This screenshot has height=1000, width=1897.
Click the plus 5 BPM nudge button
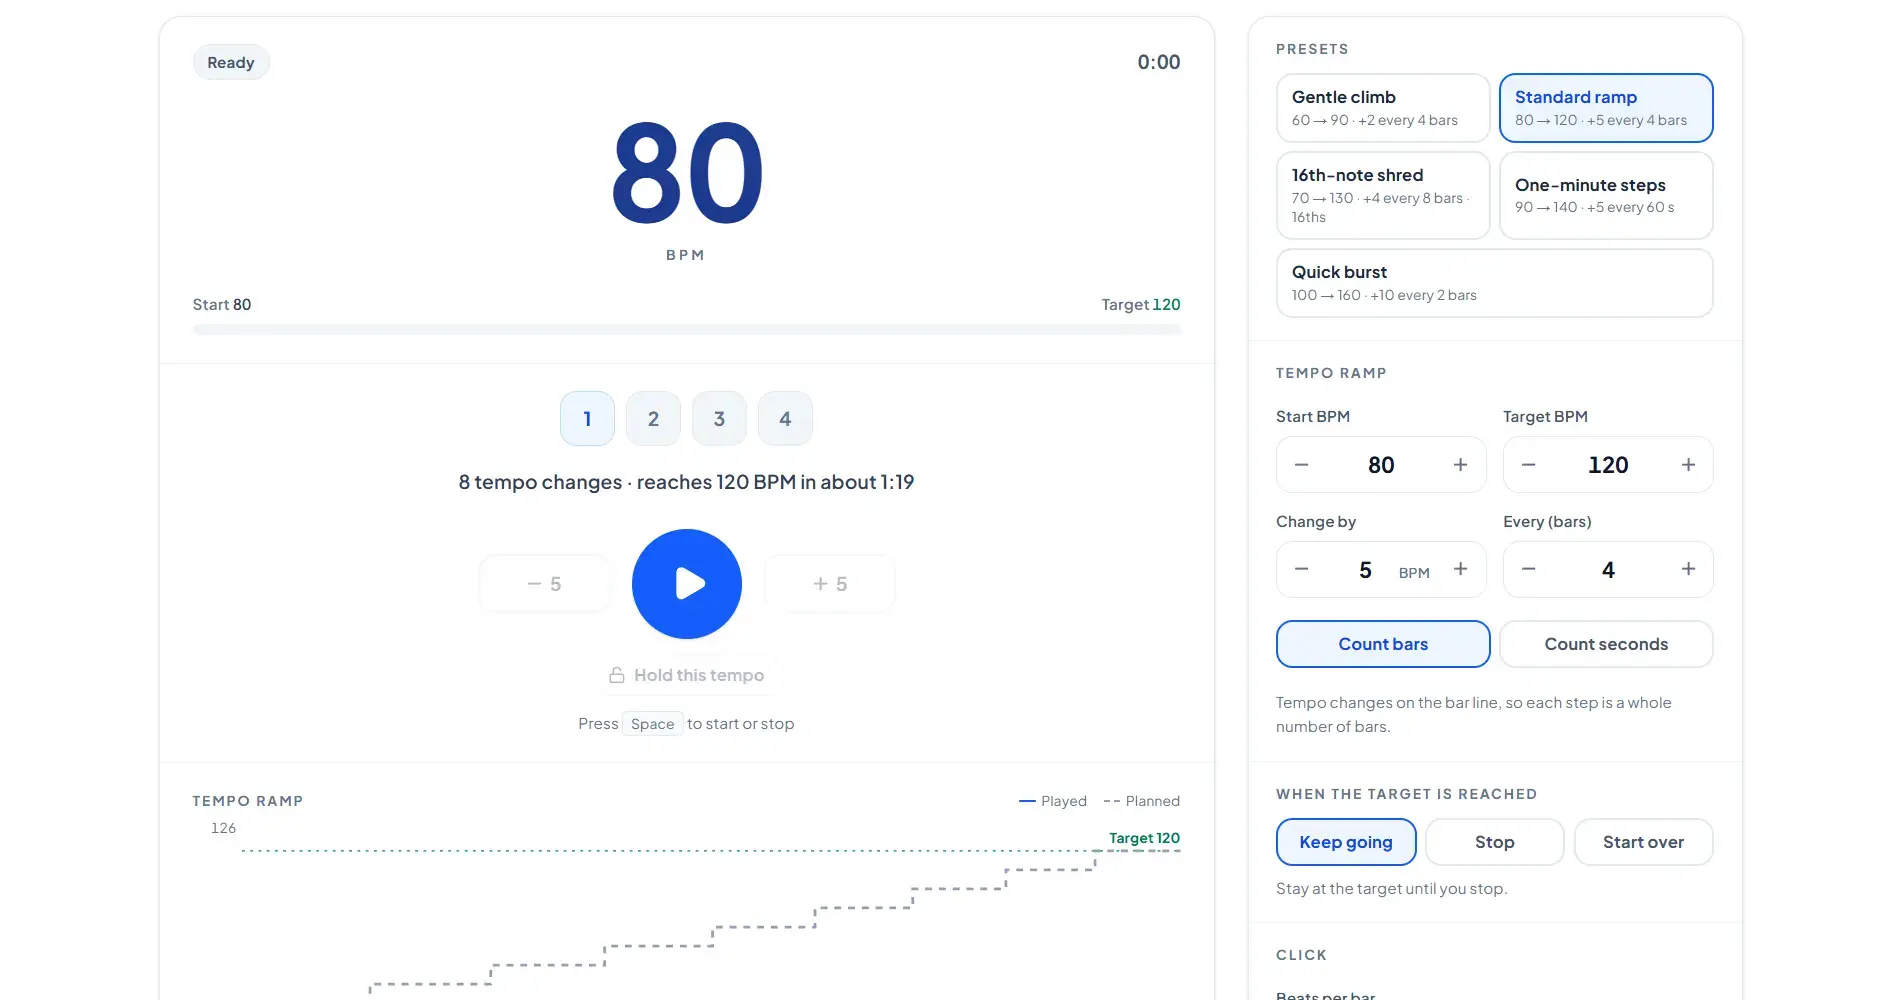tap(830, 584)
